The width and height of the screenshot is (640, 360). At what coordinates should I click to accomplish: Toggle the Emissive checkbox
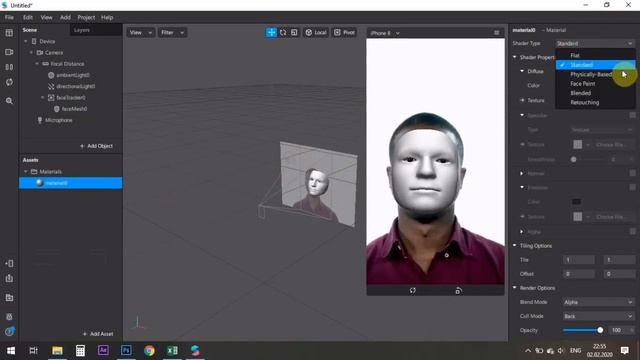click(632, 188)
